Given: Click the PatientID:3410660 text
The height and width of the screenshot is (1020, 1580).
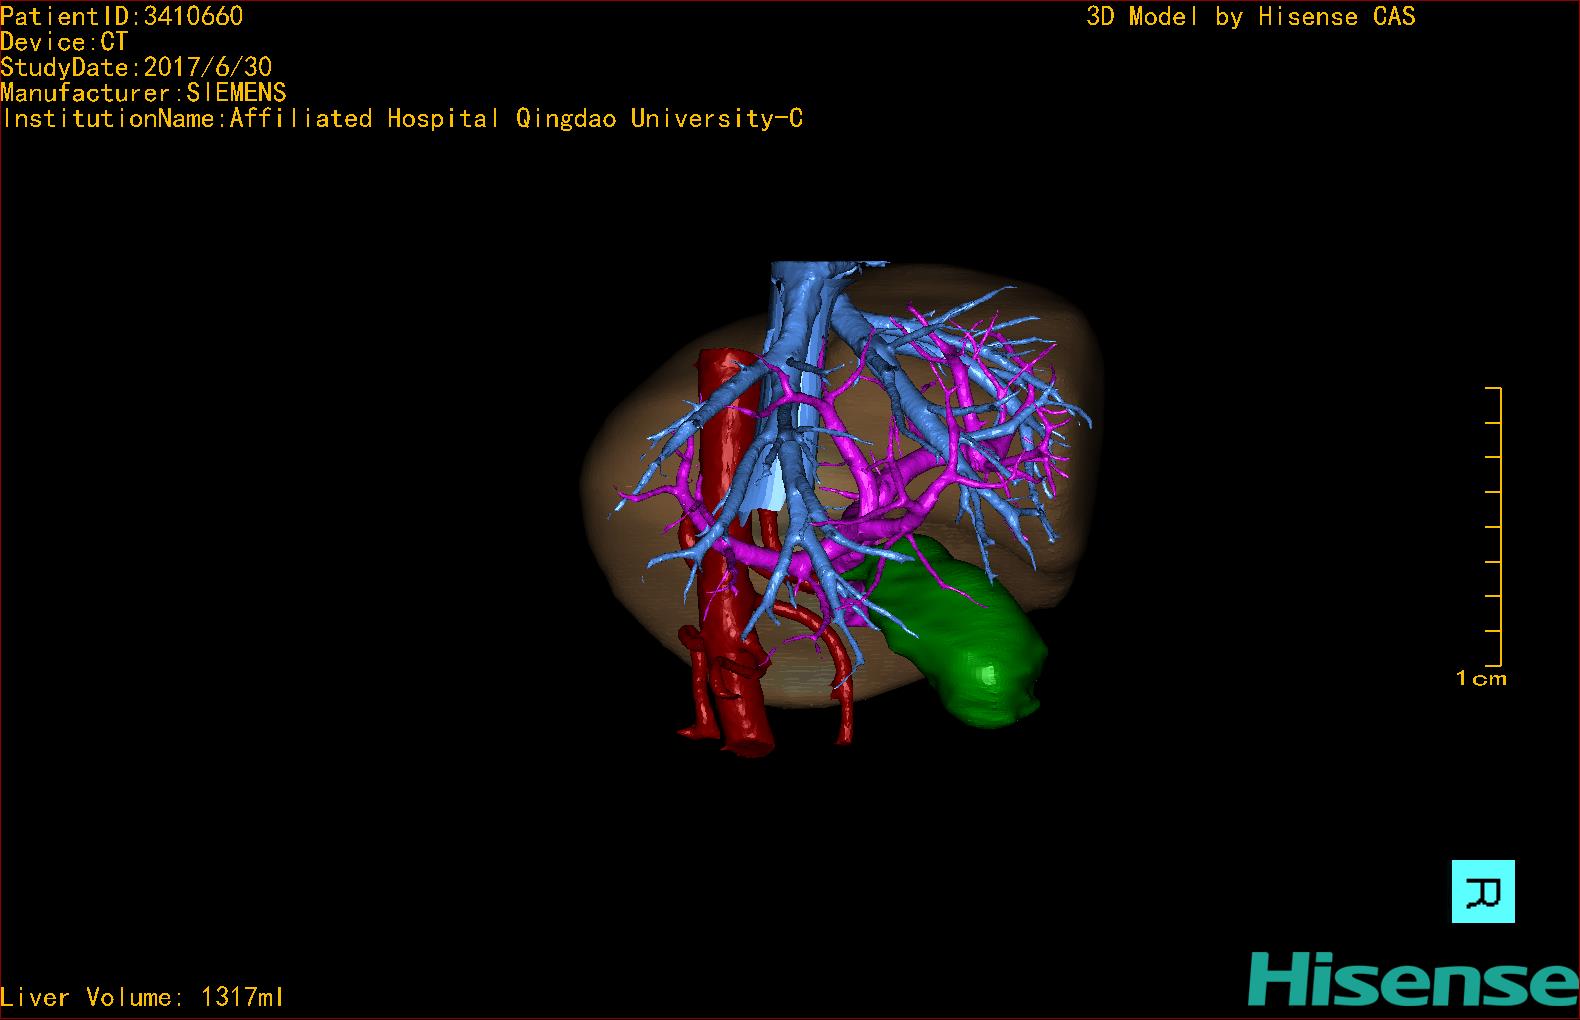Looking at the screenshot, I should 122,16.
